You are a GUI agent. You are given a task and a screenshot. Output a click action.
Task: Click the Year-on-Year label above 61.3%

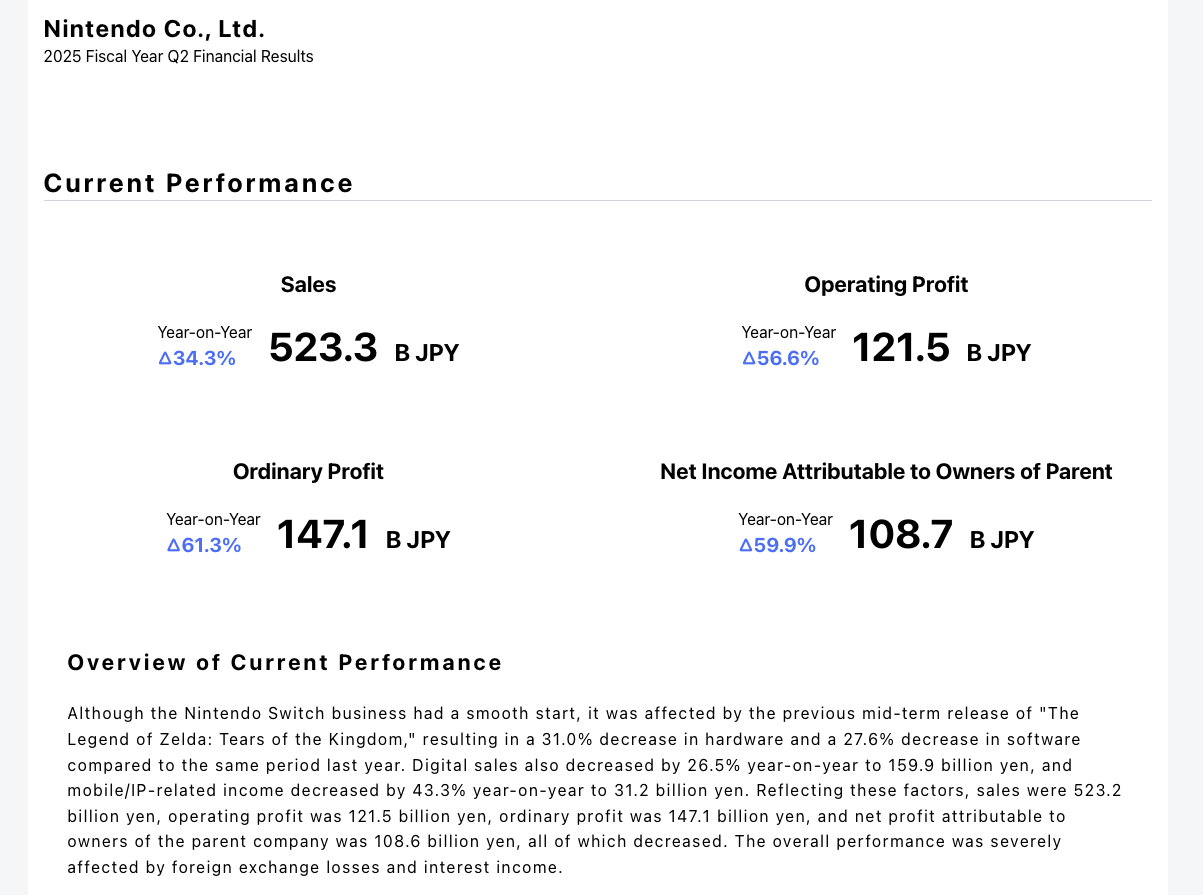coord(213,519)
